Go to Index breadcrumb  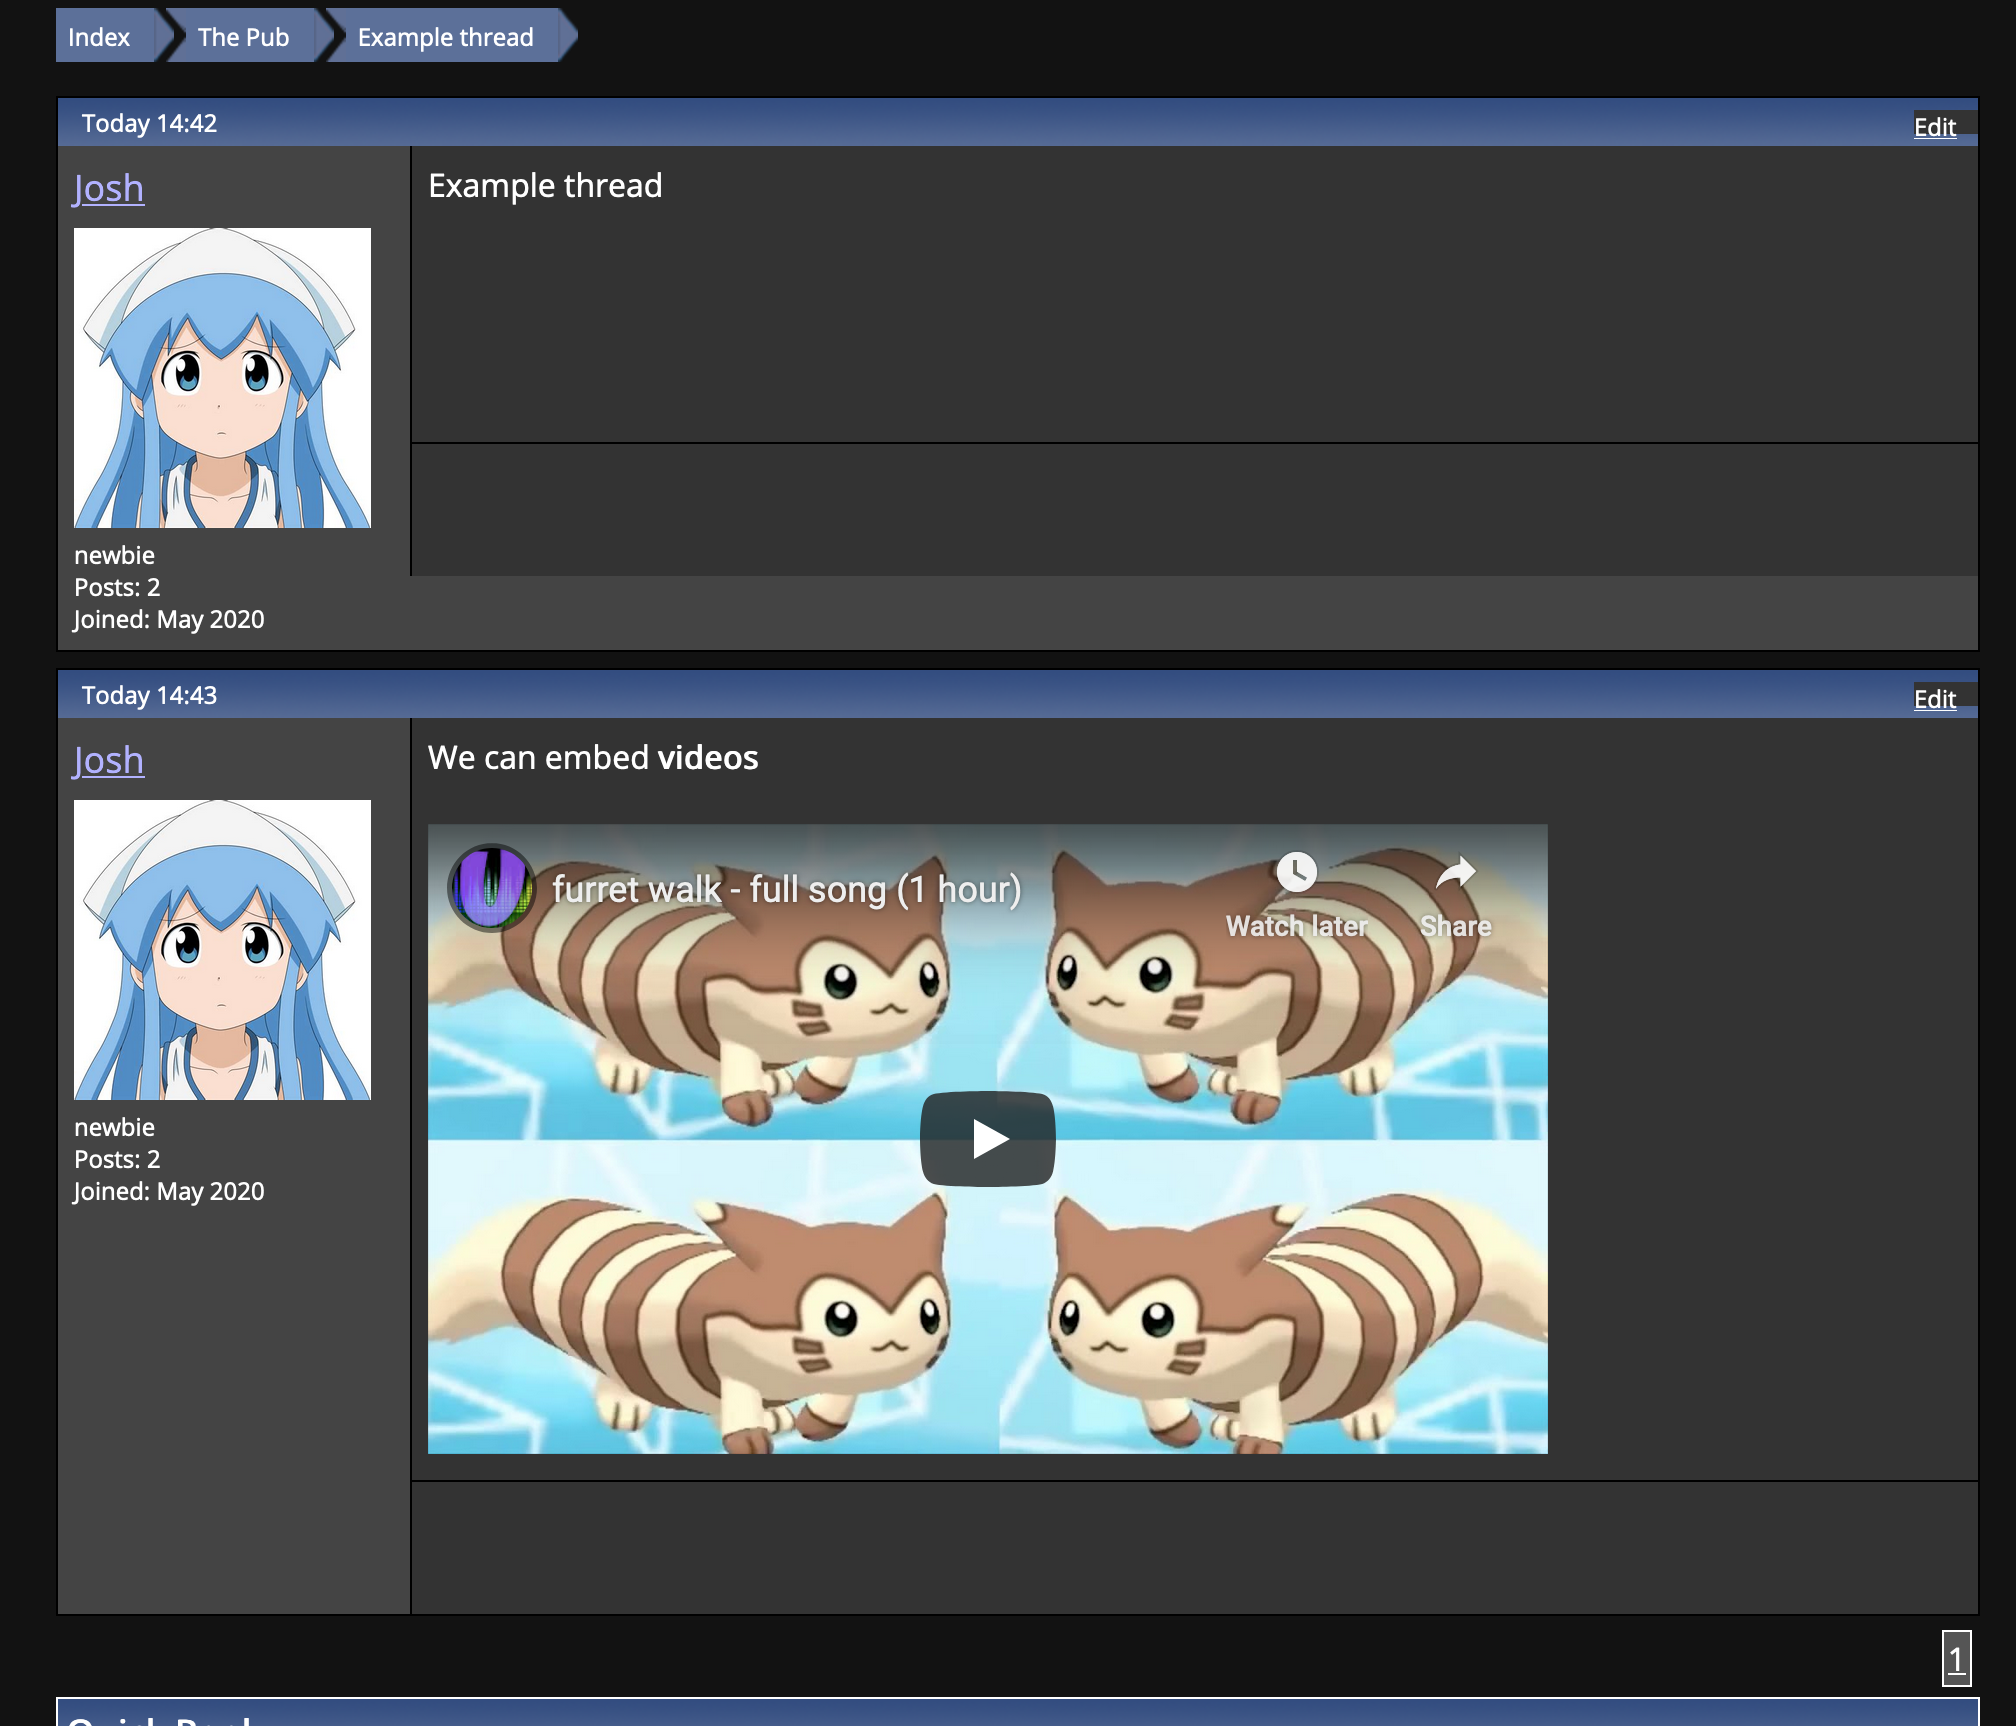click(99, 37)
